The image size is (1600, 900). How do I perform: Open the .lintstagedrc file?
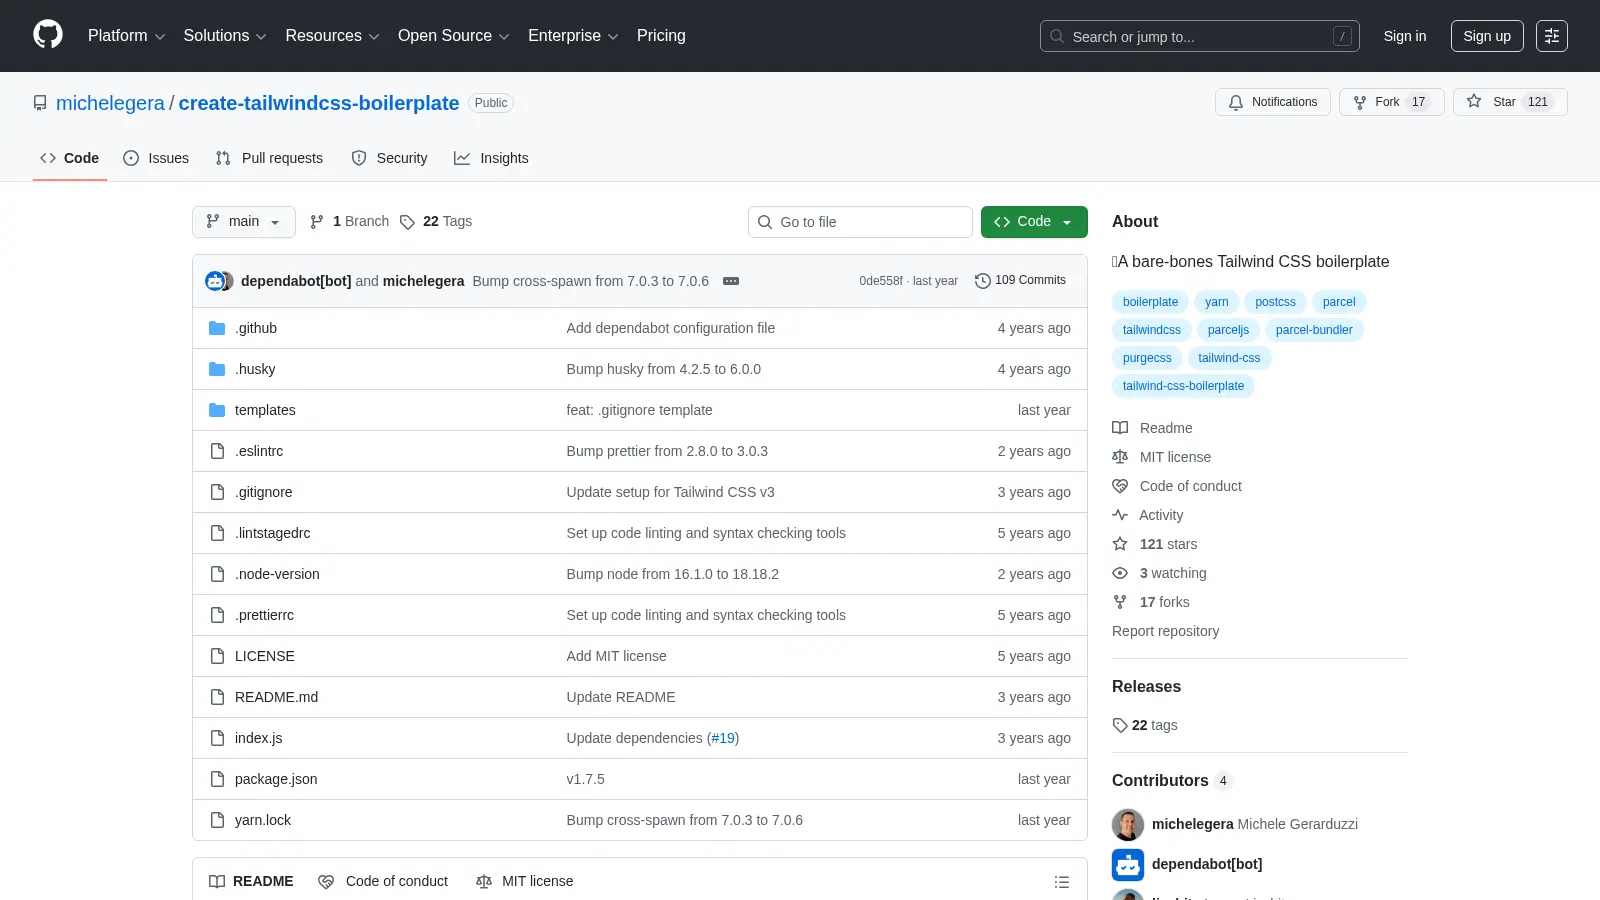point(273,533)
